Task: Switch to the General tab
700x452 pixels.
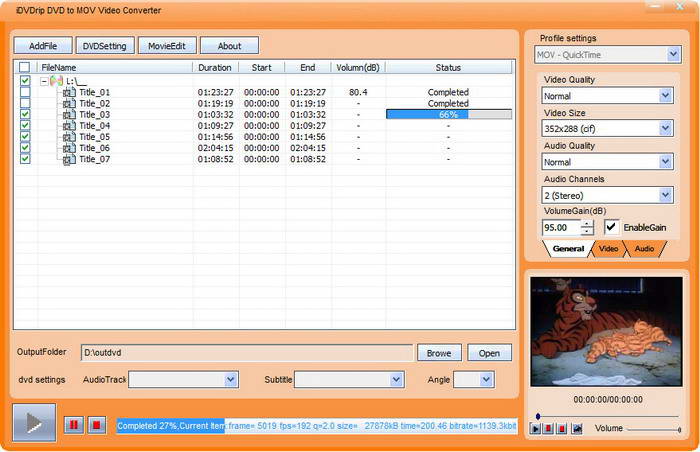Action: (568, 249)
